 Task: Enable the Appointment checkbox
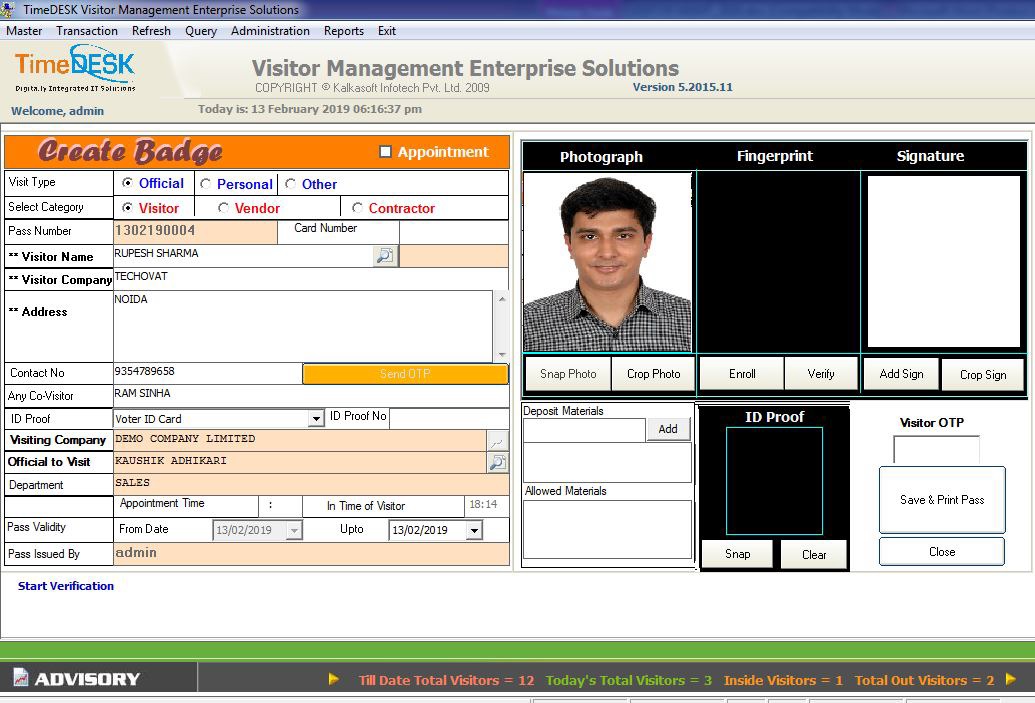click(385, 152)
